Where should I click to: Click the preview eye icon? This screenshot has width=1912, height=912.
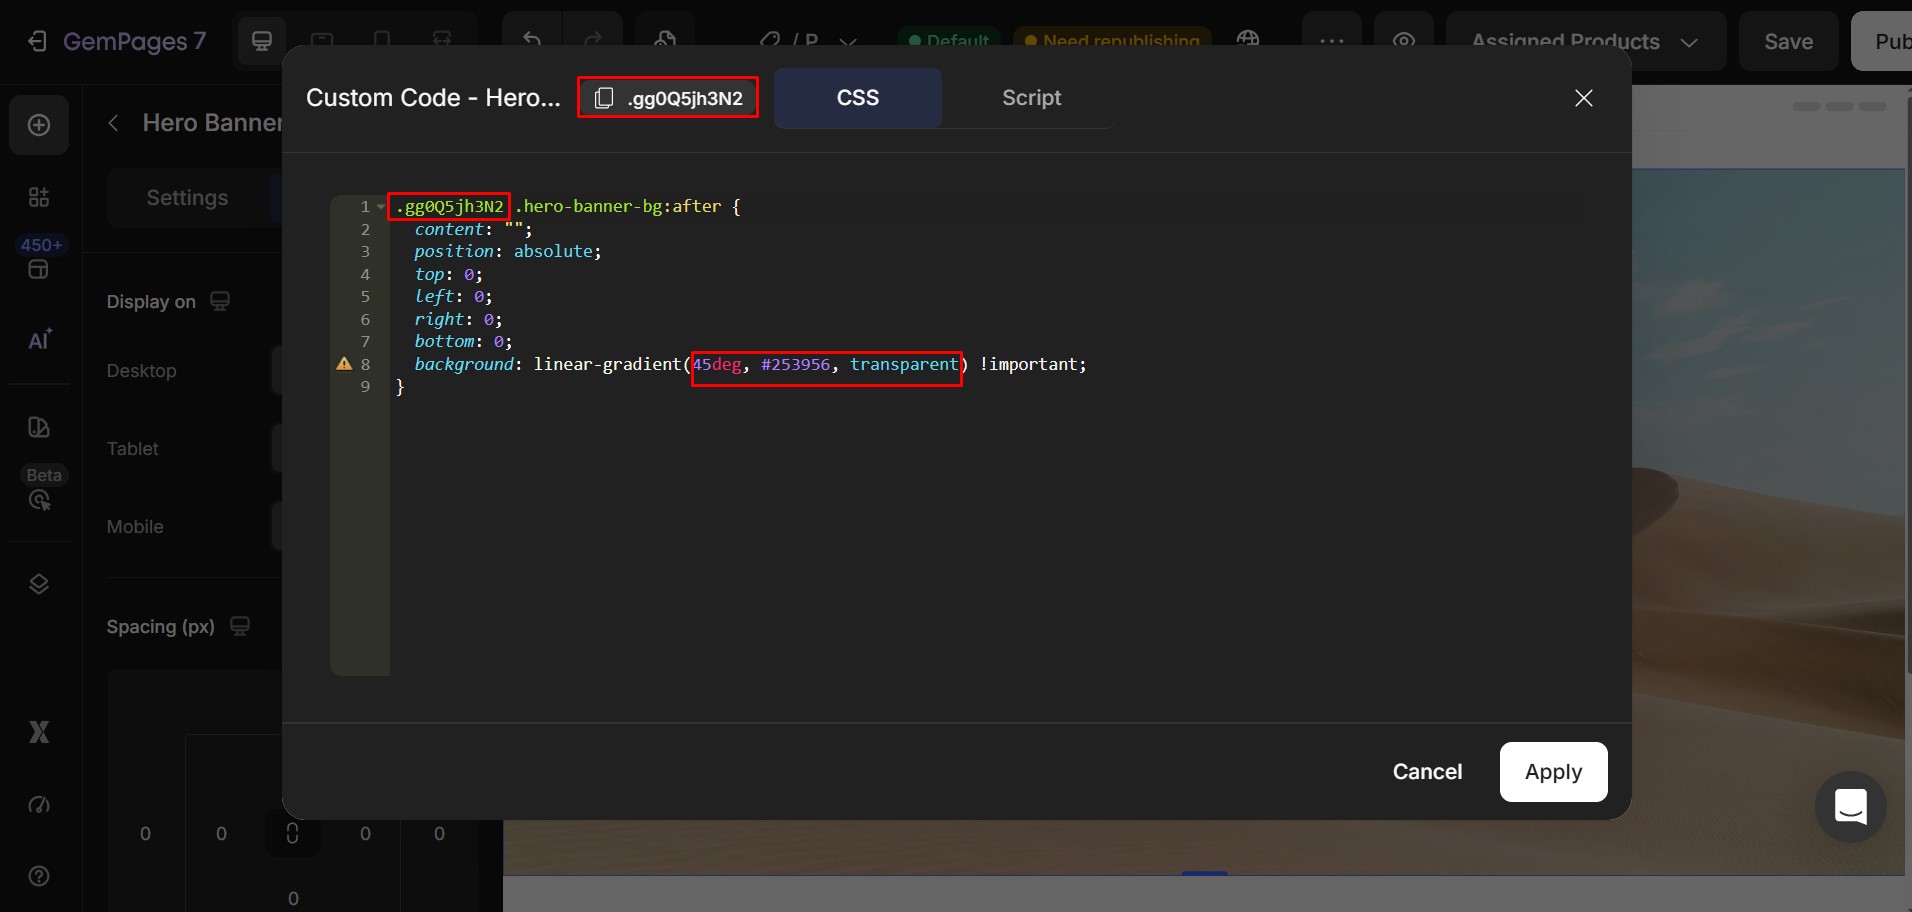pyautogui.click(x=1404, y=41)
